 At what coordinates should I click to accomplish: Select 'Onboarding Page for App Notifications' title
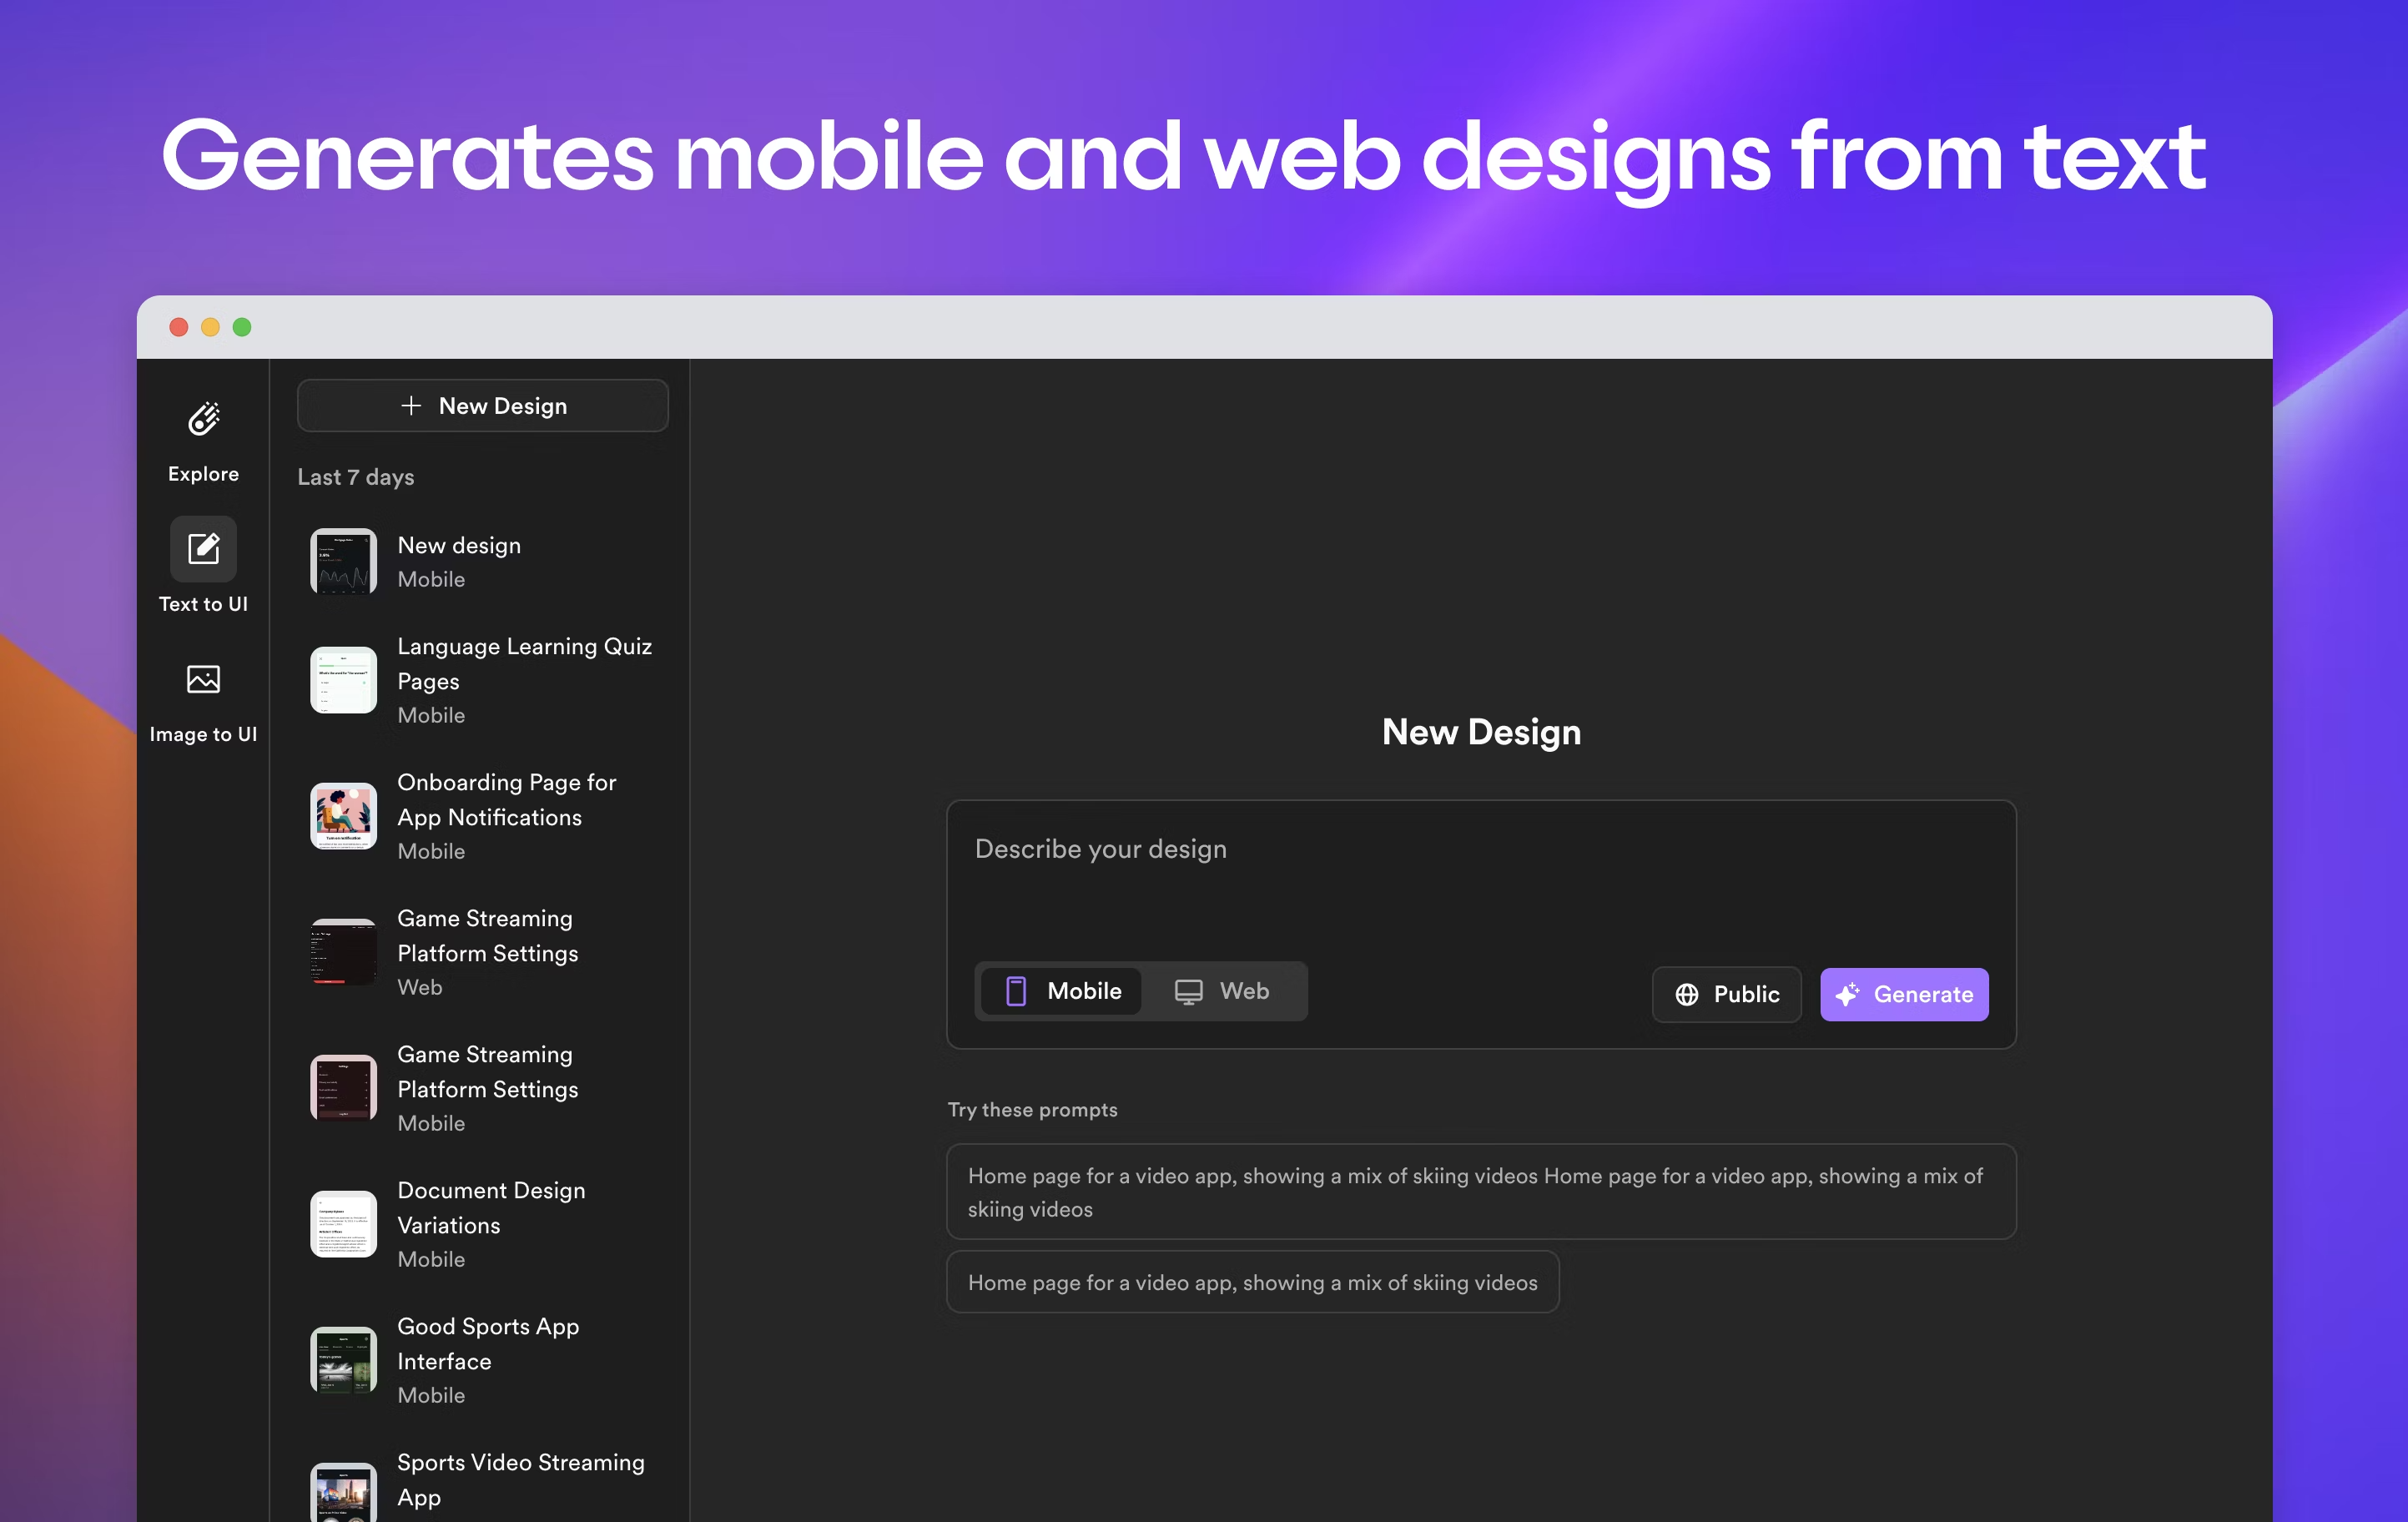(507, 800)
